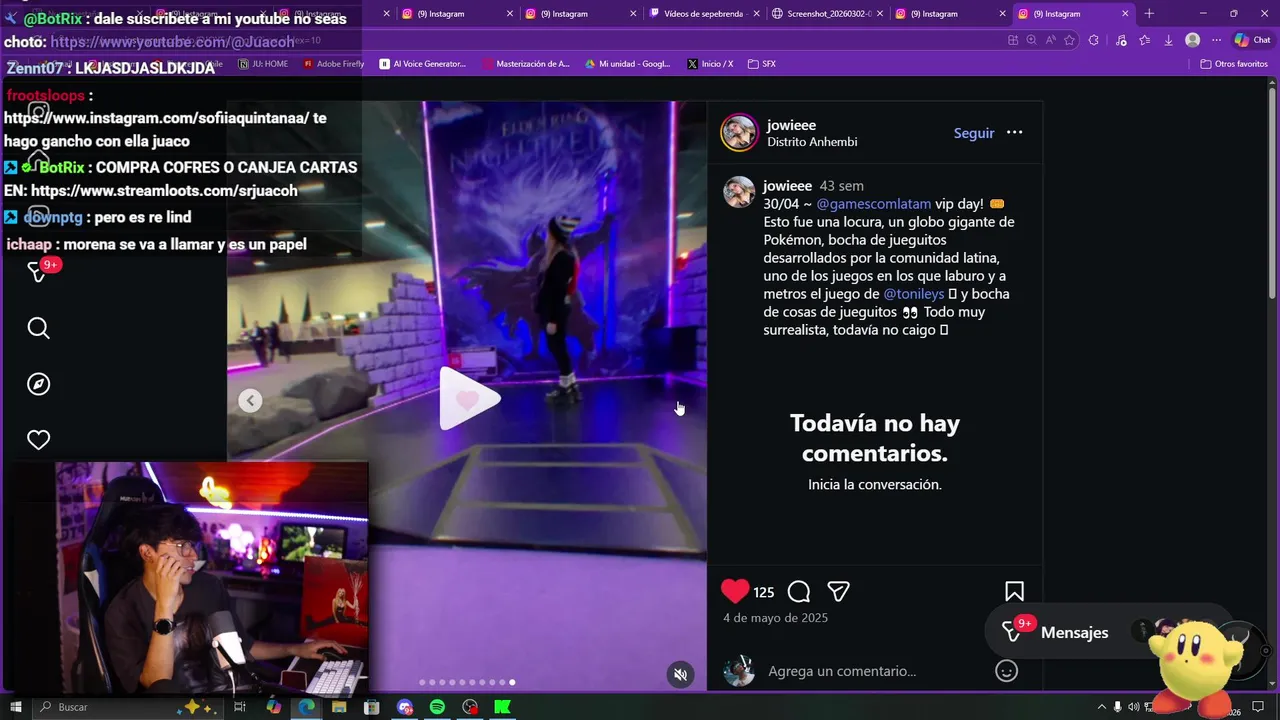Open the likes count 125

(764, 592)
